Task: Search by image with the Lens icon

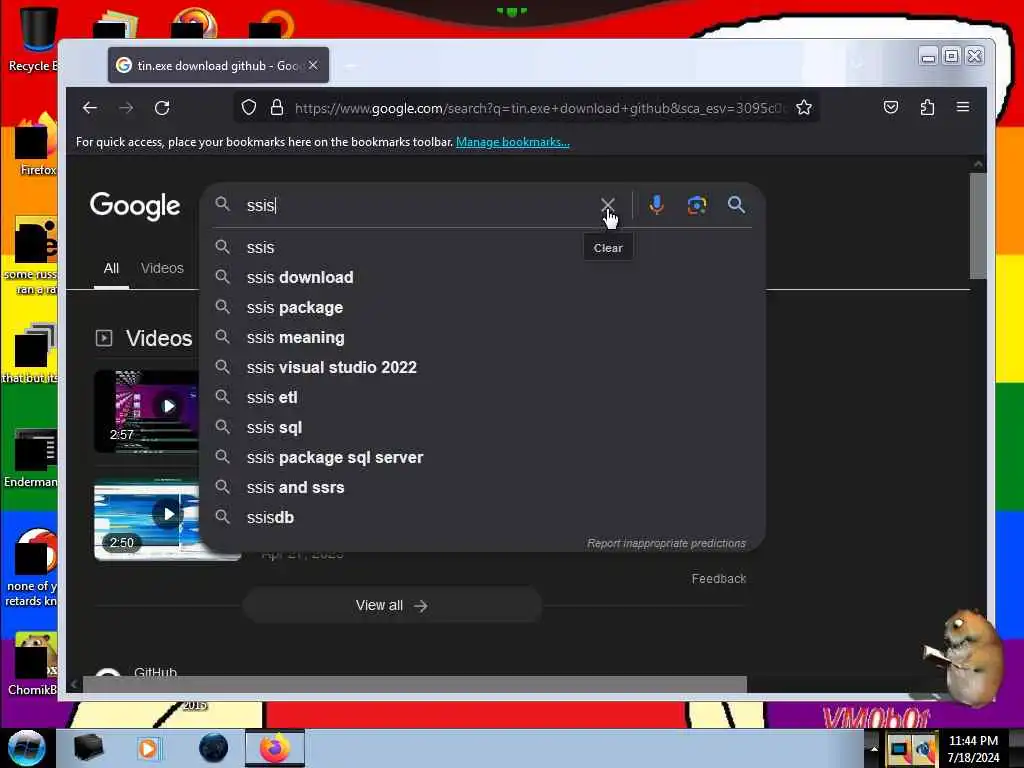Action: (x=697, y=205)
